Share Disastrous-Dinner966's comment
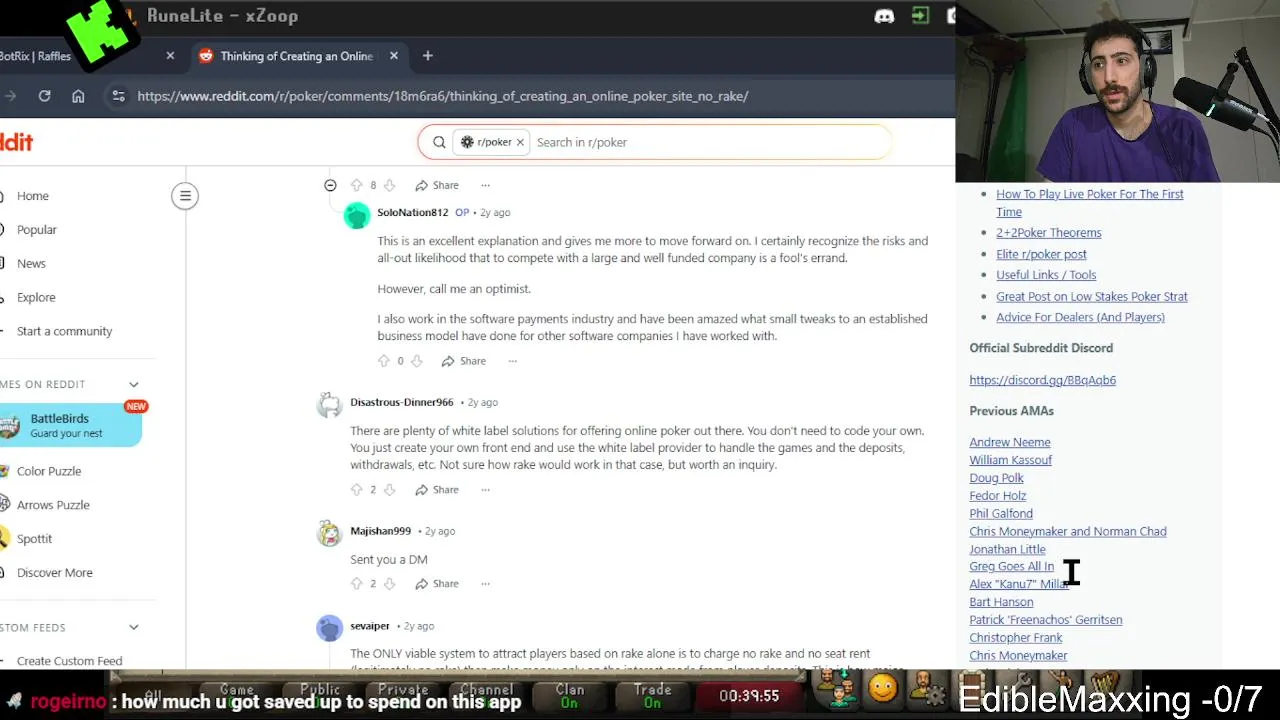Screen dimensions: 1280x720 (x=437, y=490)
